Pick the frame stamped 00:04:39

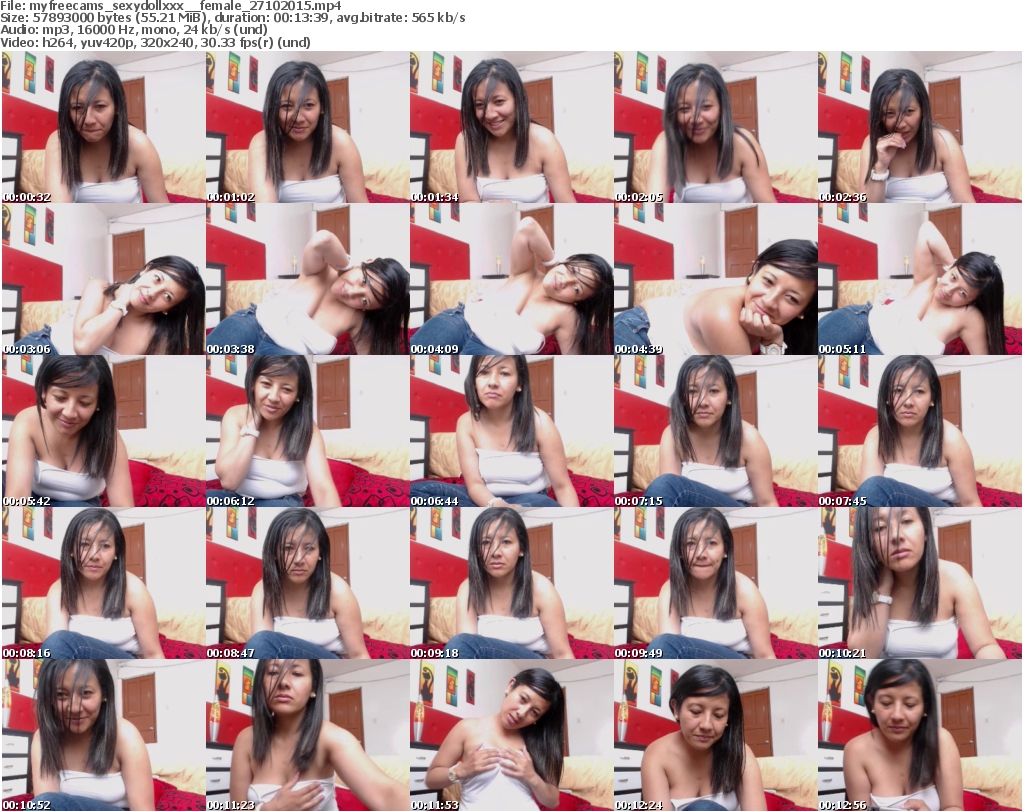tap(715, 279)
